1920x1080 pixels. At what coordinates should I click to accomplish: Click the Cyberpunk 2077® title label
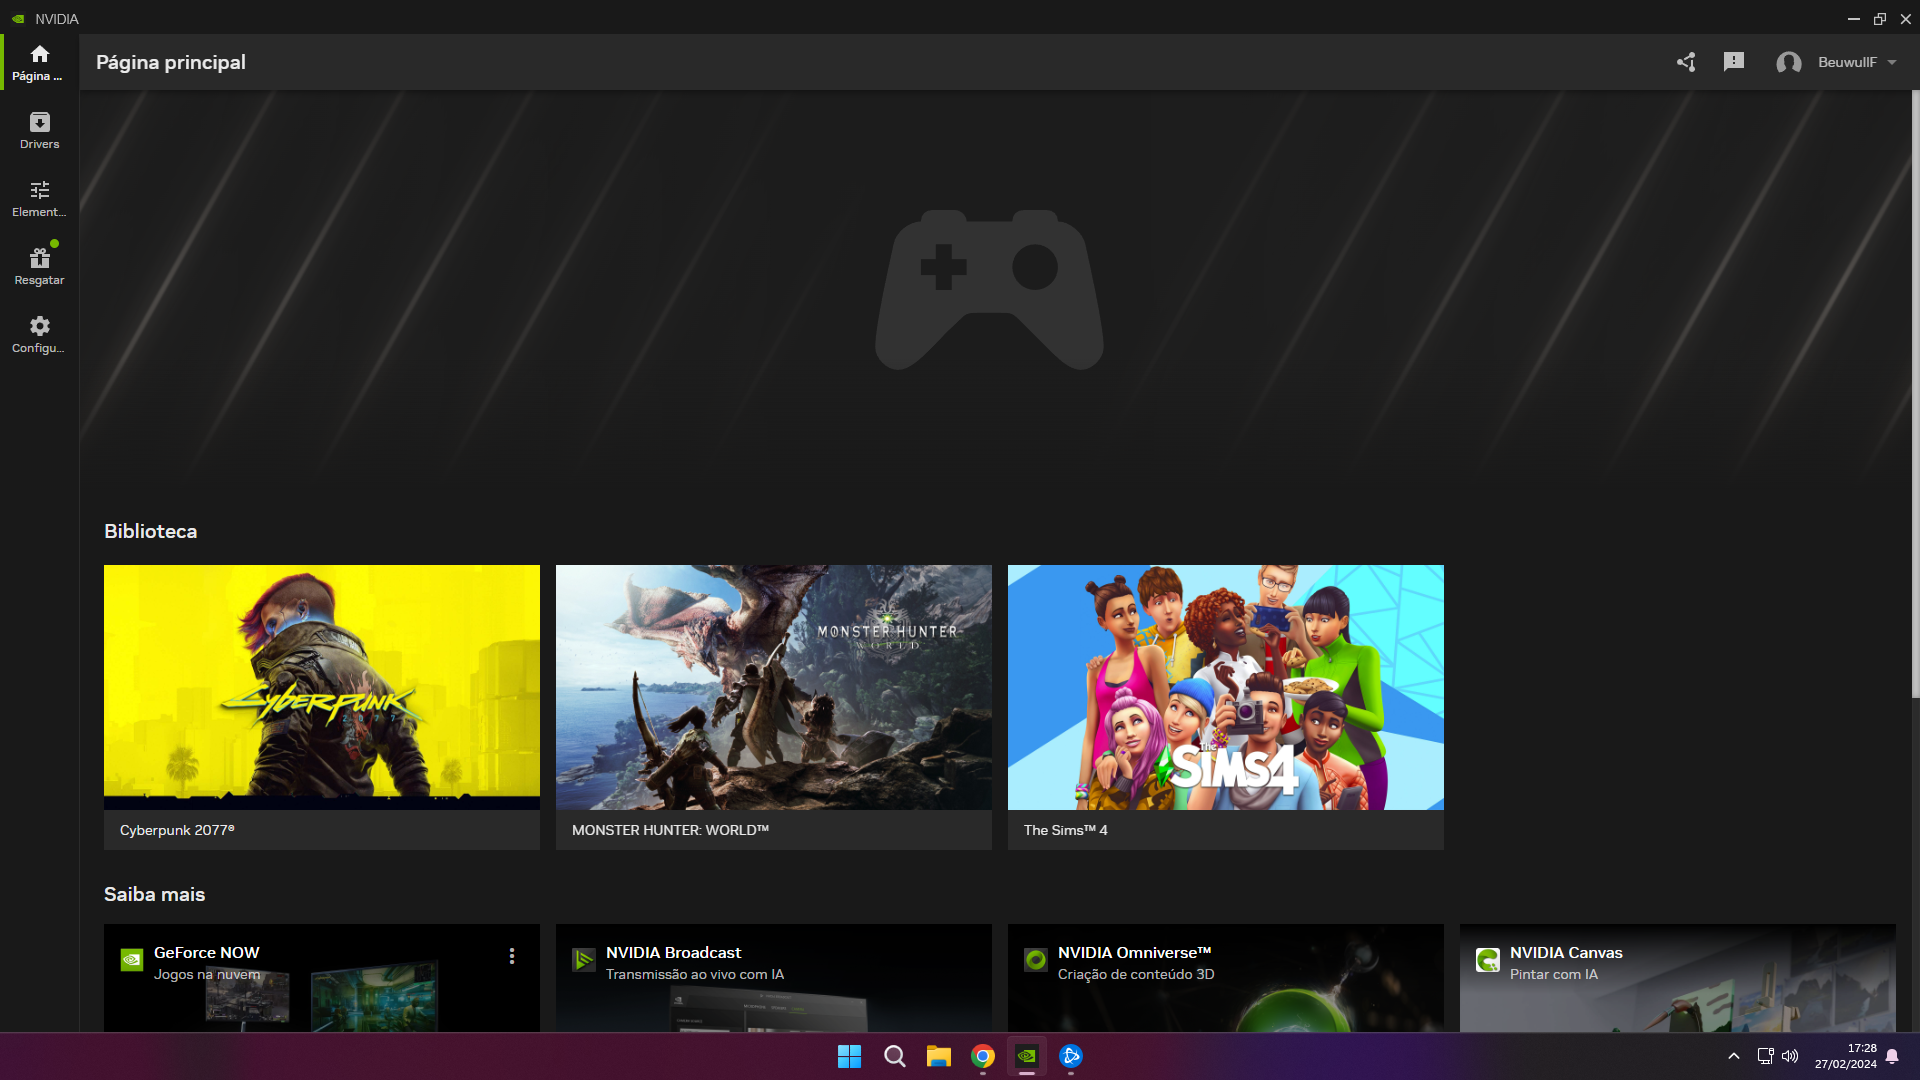[177, 830]
